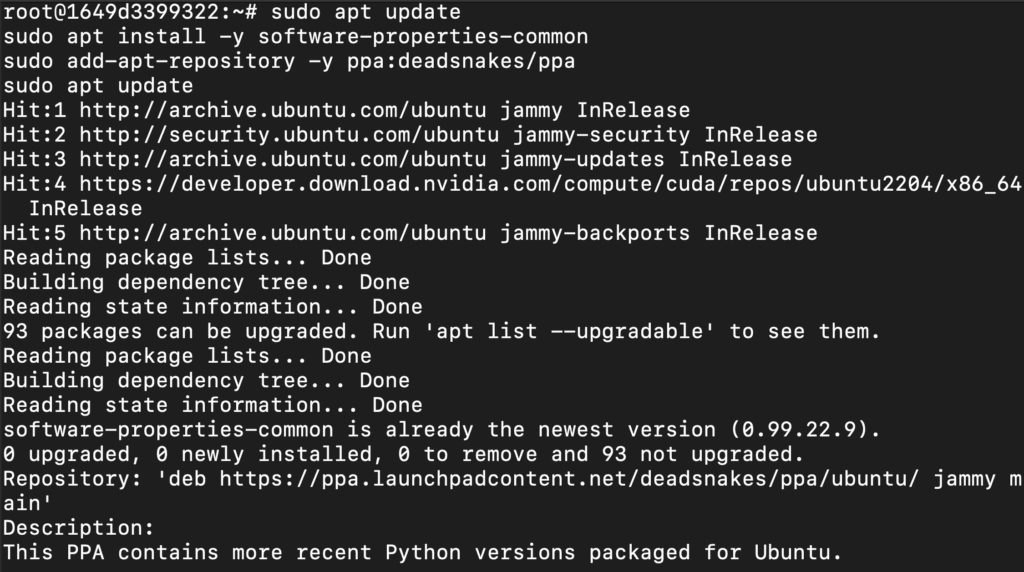Click the first 'Building dependency tree' line
1024x572 pixels.
click(x=206, y=282)
